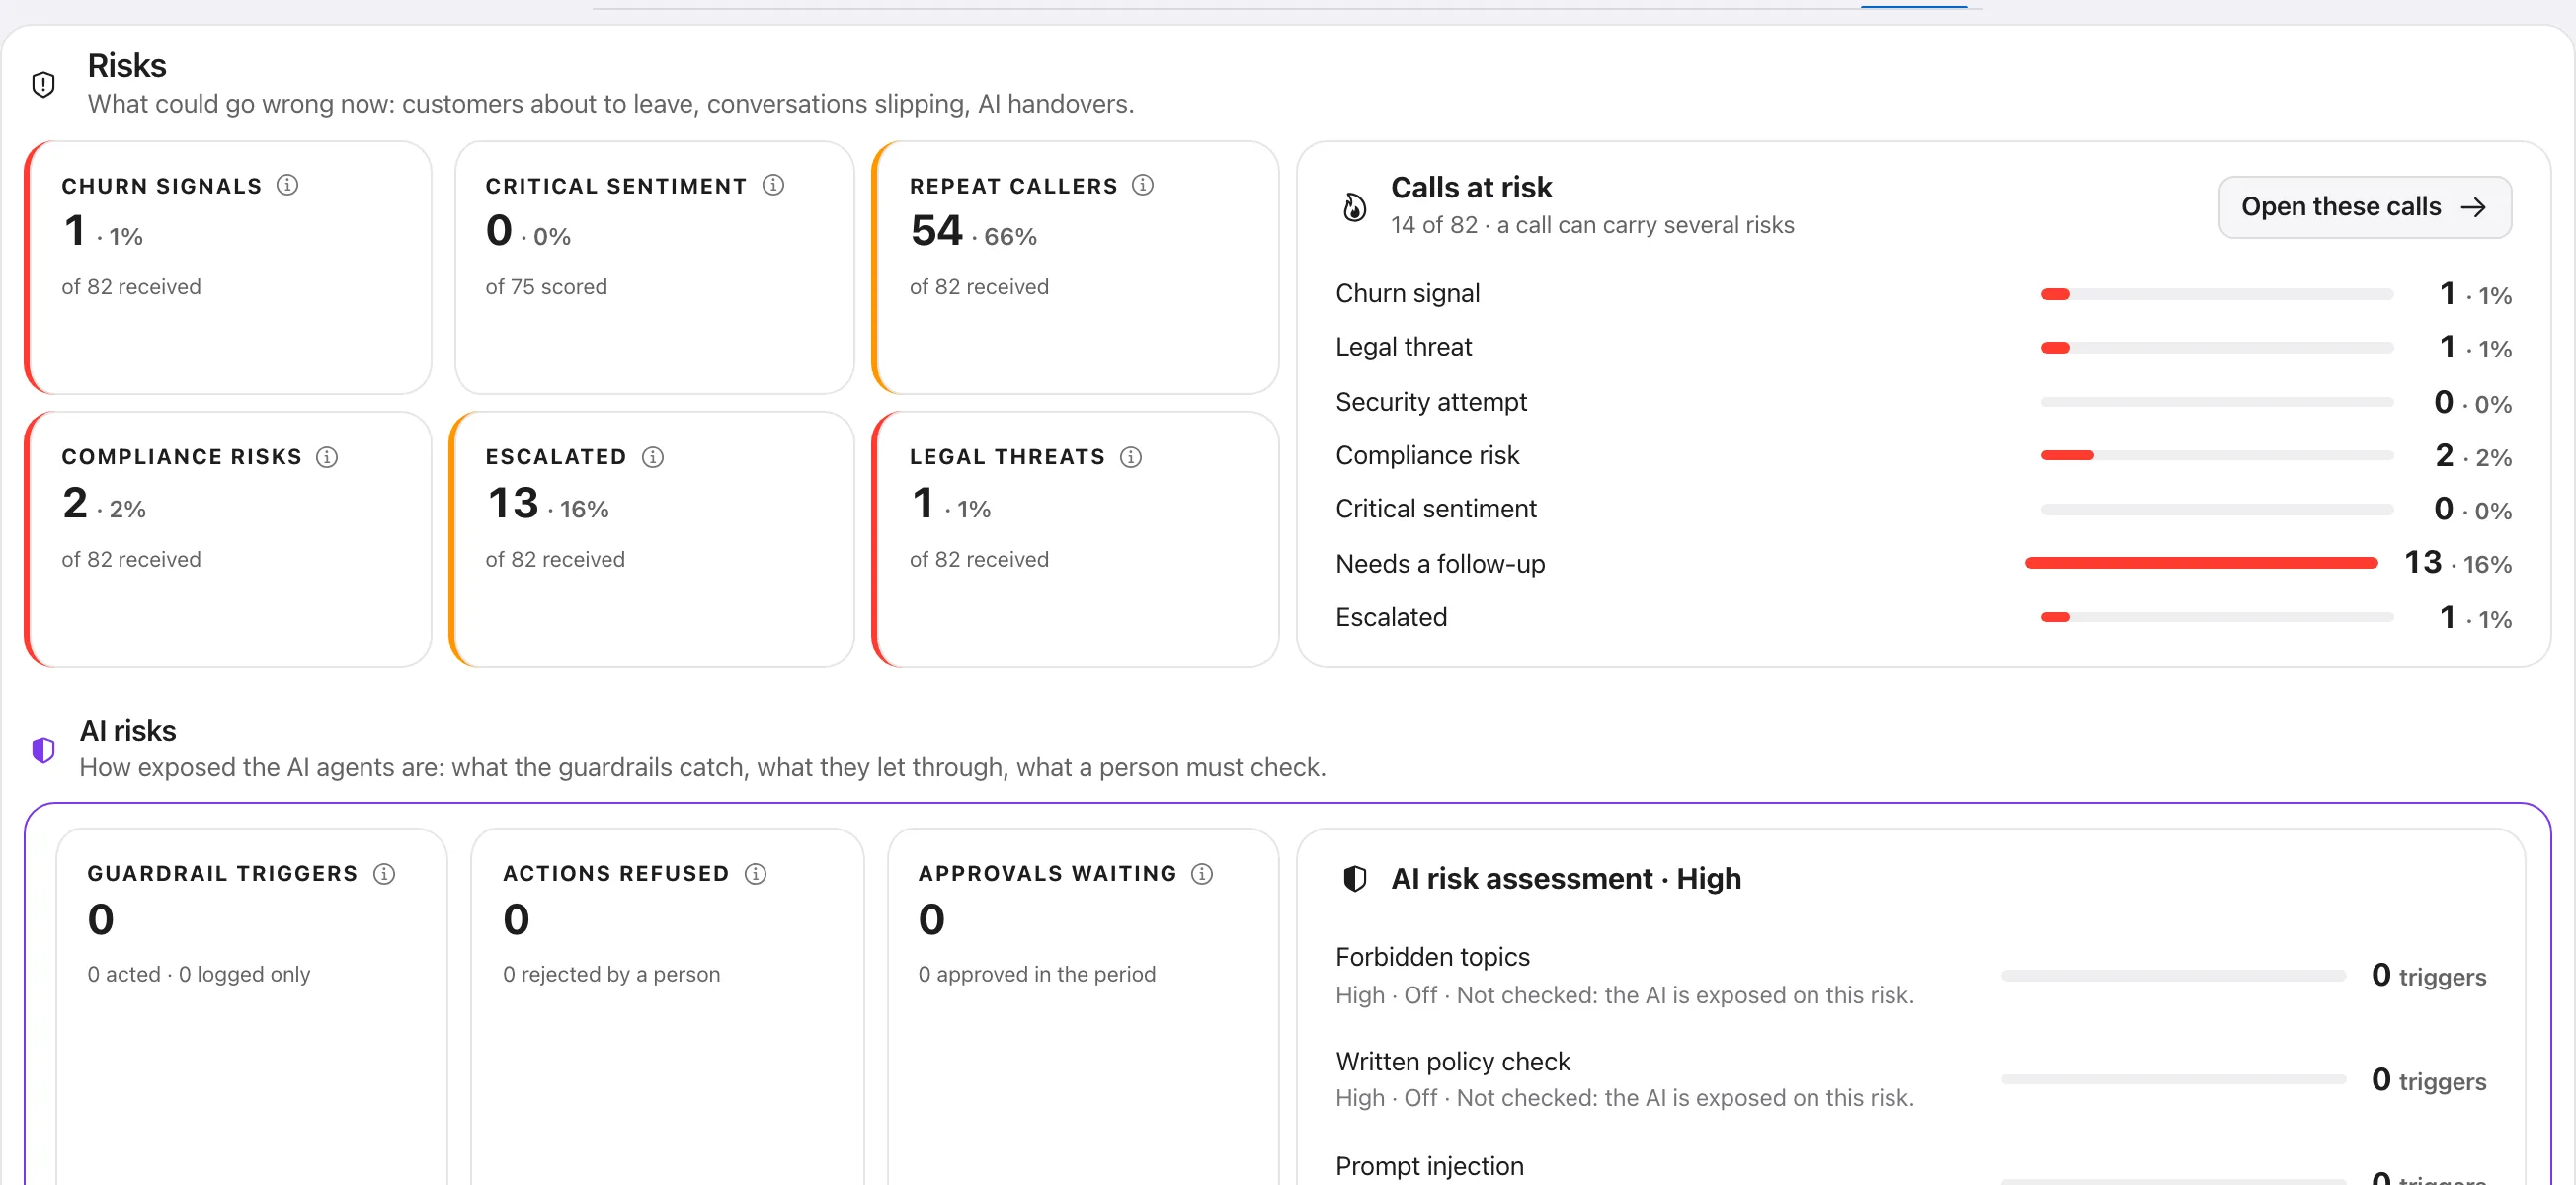The height and width of the screenshot is (1185, 2576).
Task: Click the Escalated row in Calls at risk
Action: 1923,618
